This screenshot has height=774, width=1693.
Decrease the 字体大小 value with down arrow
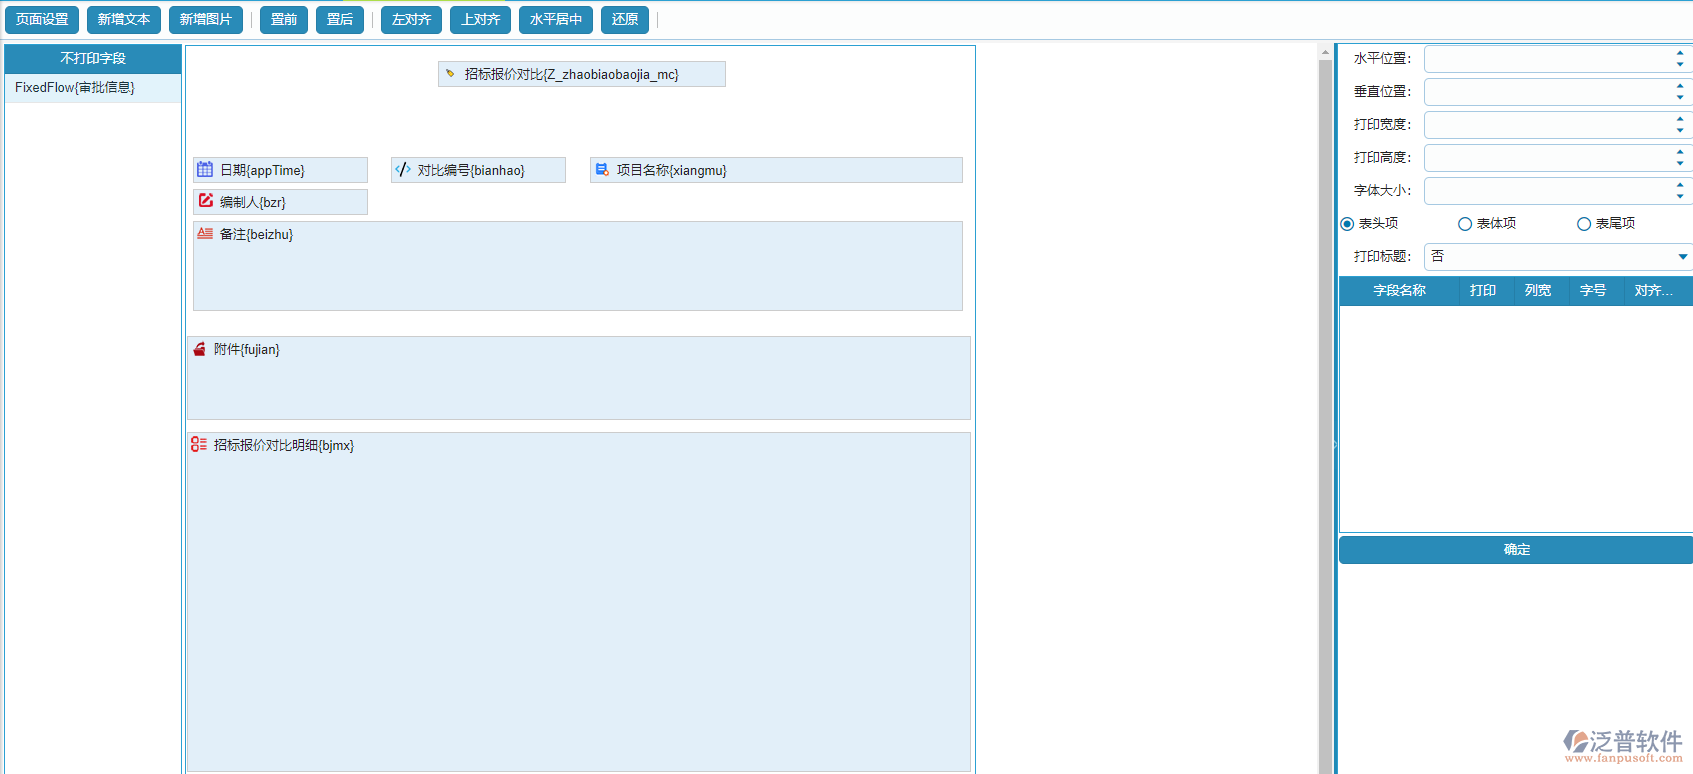click(x=1680, y=196)
